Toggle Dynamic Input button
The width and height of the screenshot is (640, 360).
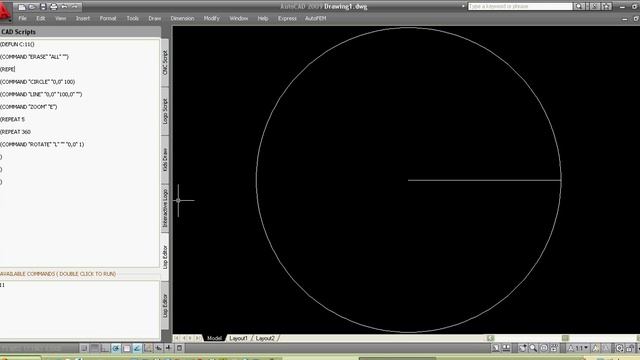click(x=158, y=348)
